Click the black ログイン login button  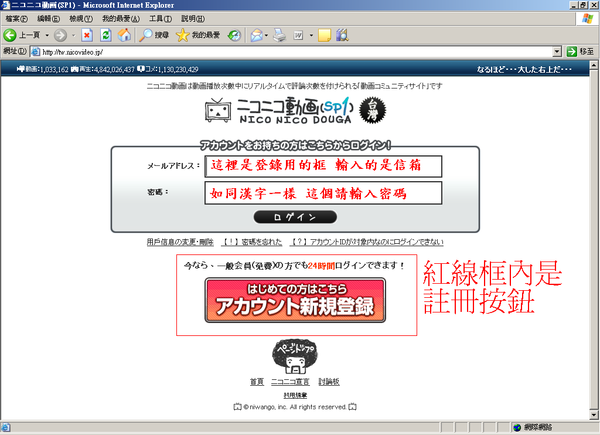click(295, 217)
